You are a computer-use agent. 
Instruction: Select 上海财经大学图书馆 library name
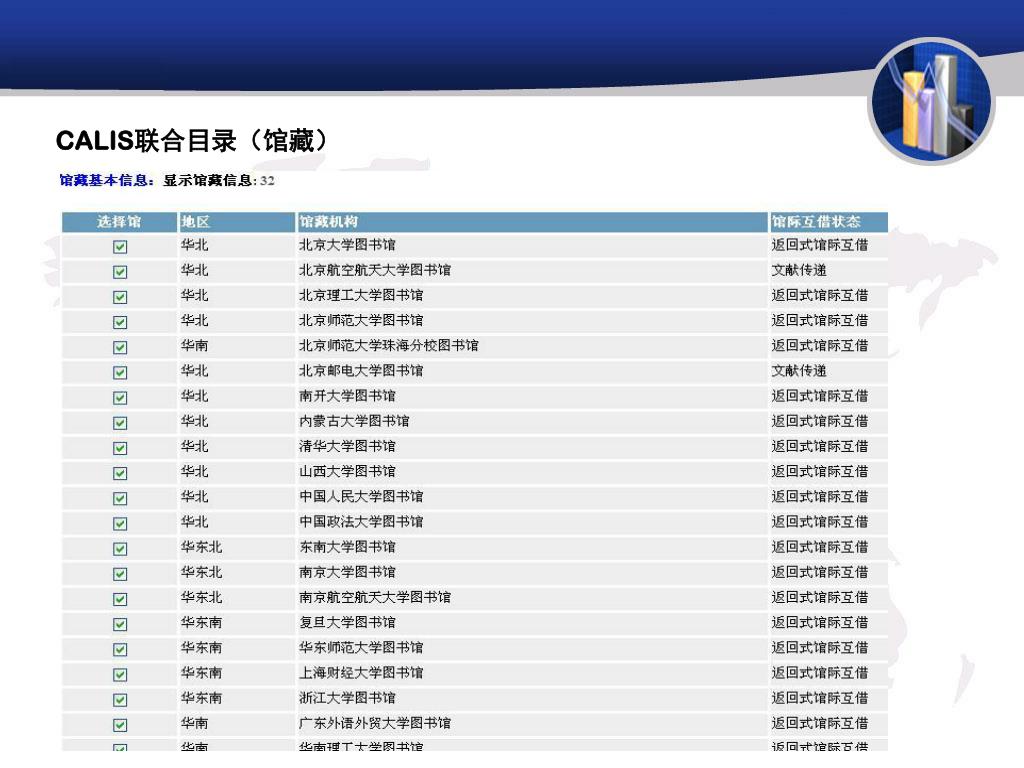pyautogui.click(x=361, y=673)
